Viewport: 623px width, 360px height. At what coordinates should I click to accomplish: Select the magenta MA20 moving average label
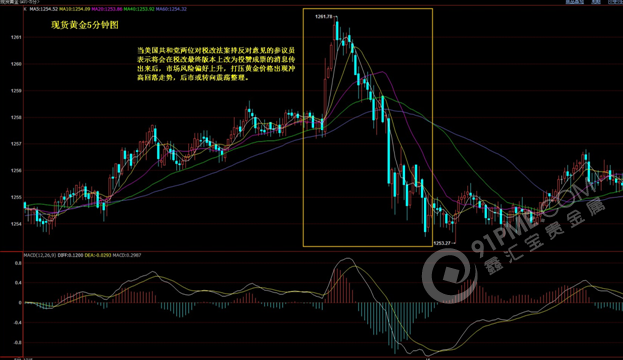coord(107,9)
